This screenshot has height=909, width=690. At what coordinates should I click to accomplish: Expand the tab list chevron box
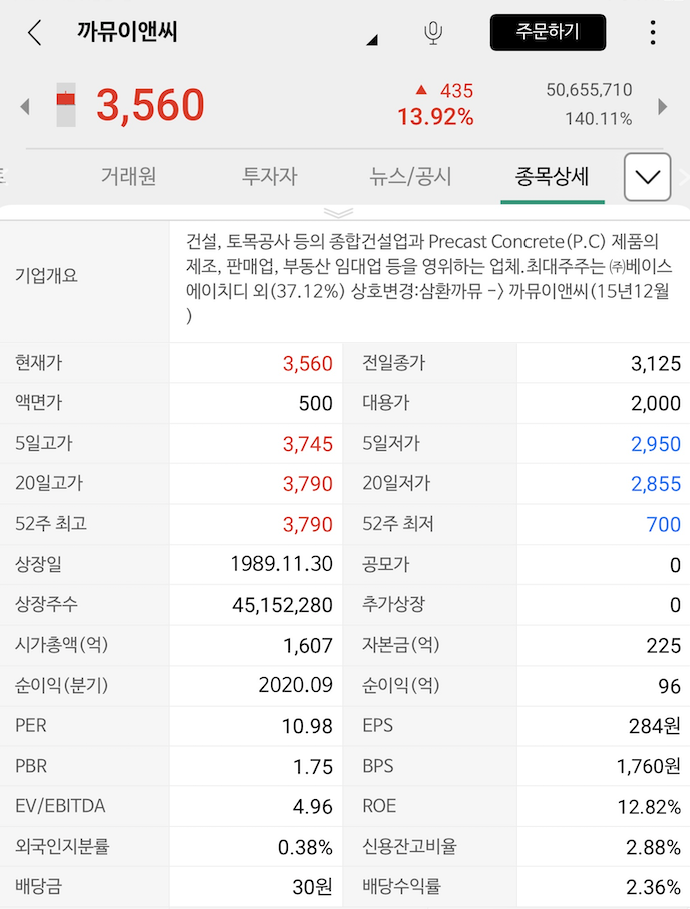(x=648, y=177)
